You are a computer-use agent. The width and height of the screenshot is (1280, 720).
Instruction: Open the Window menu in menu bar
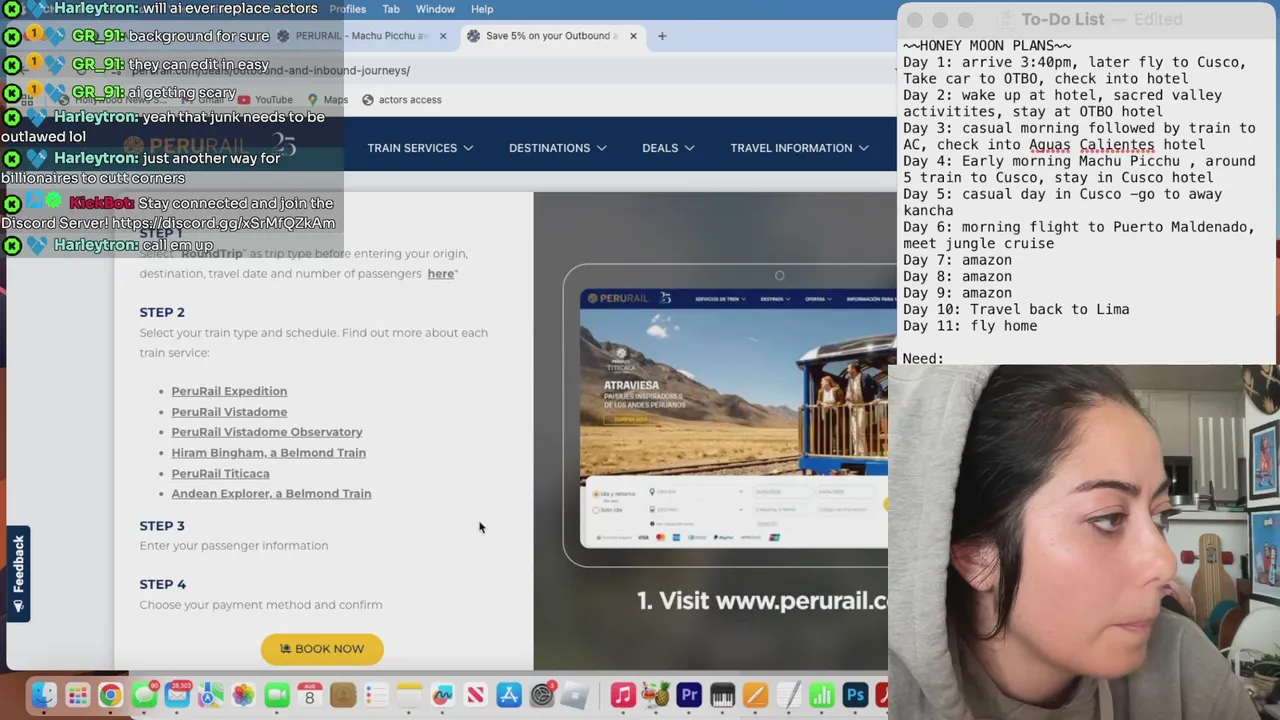point(435,9)
